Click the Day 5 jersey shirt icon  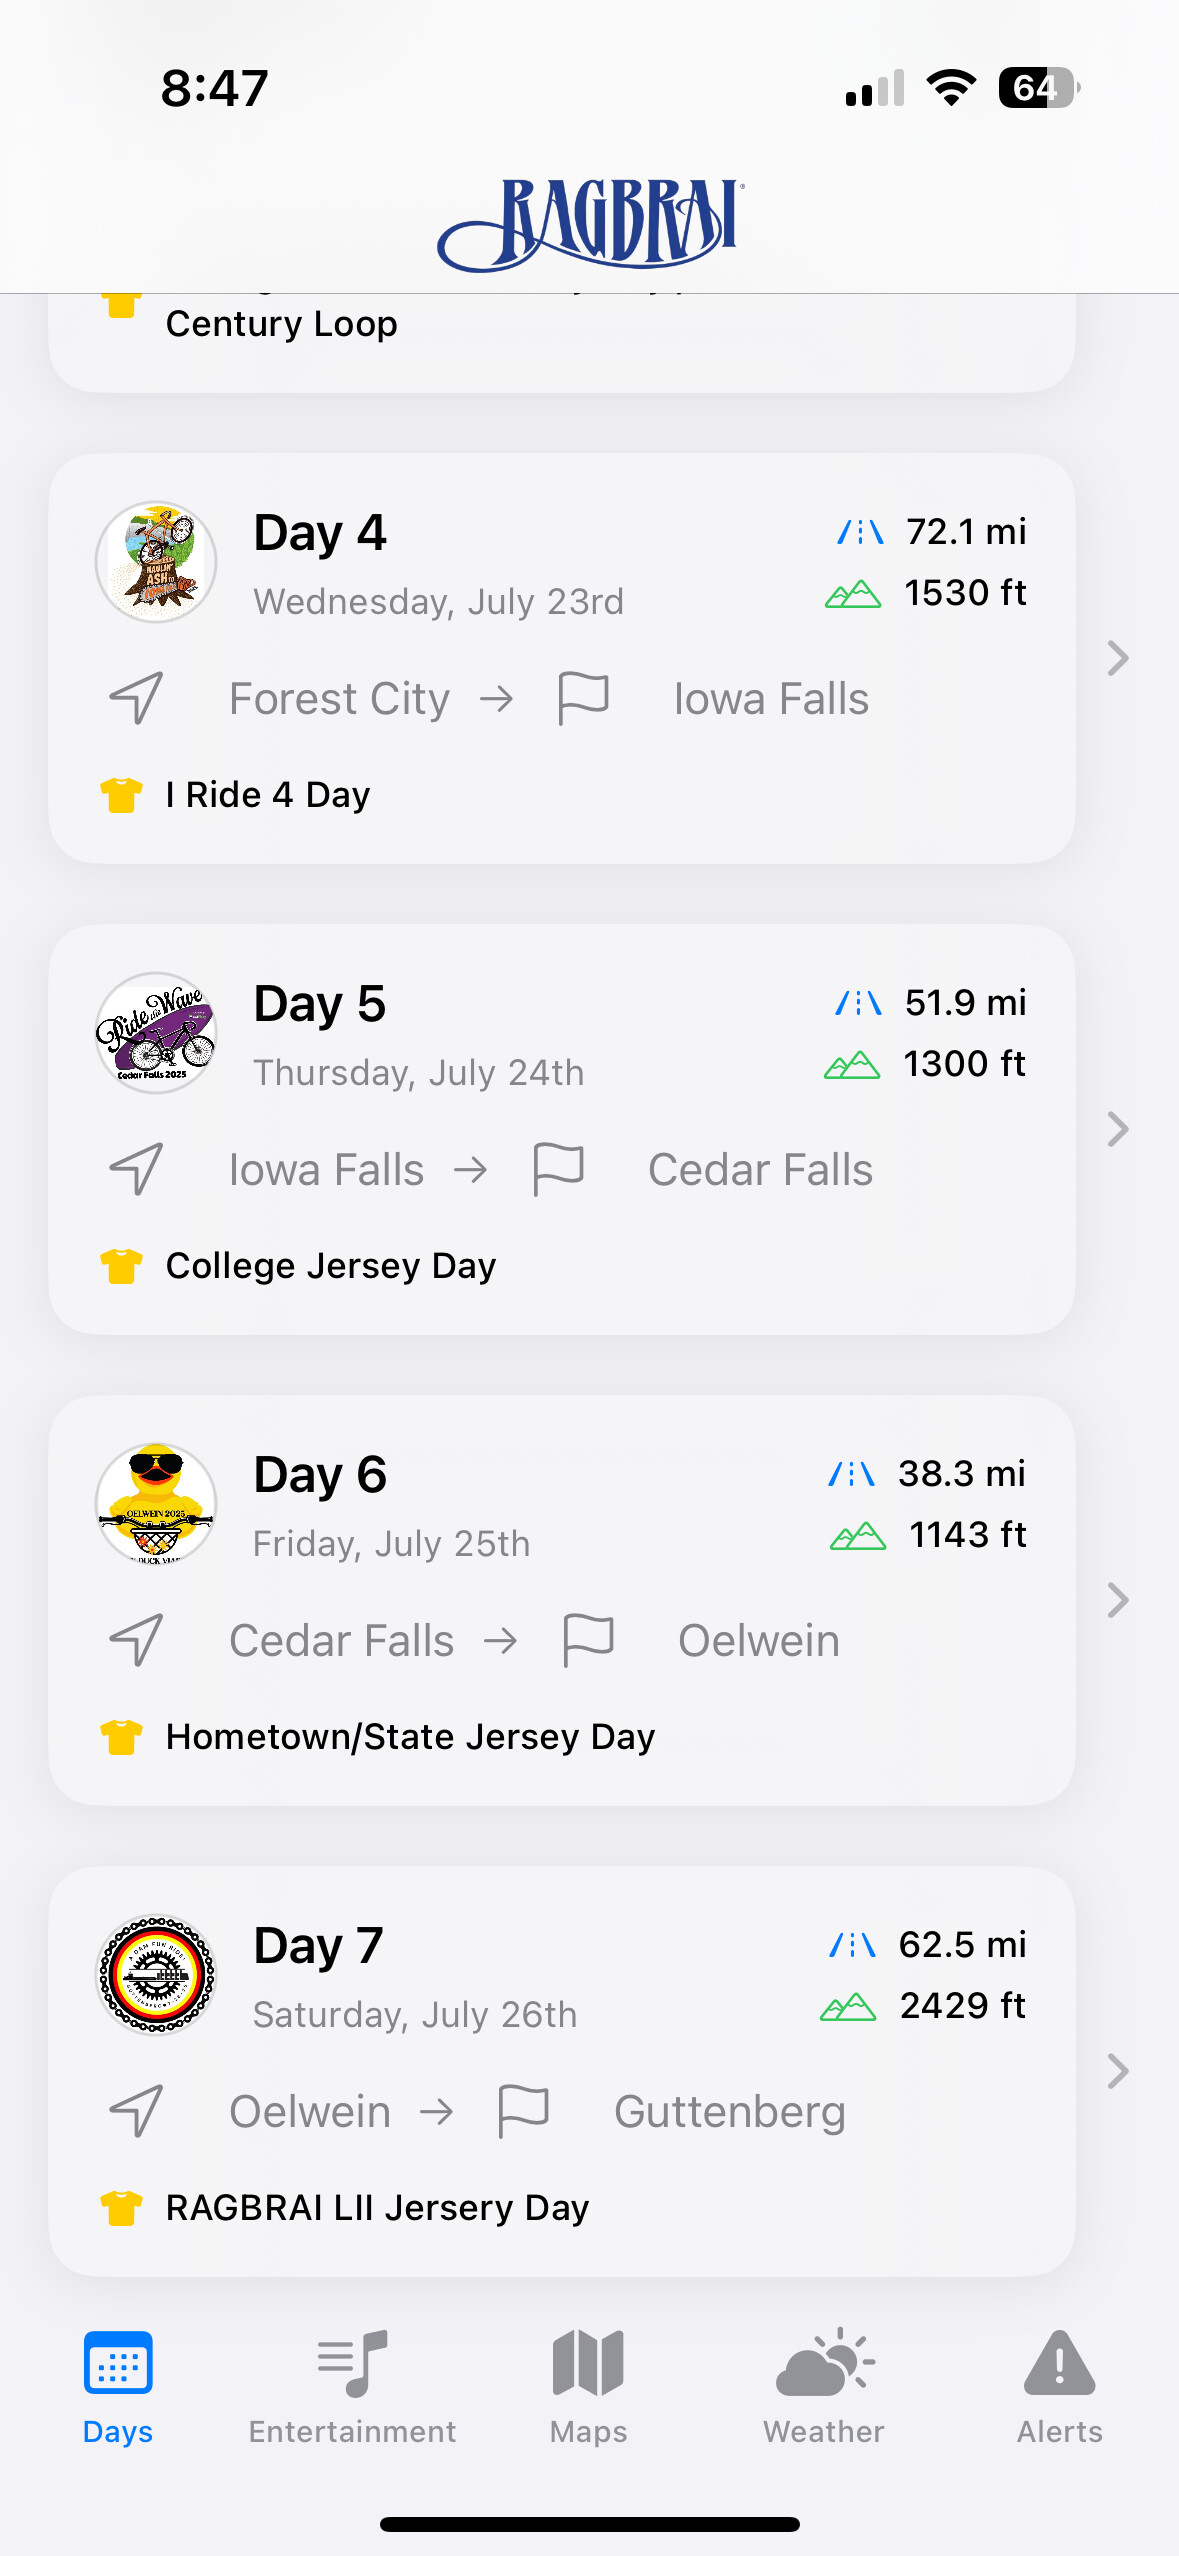click(x=121, y=1266)
